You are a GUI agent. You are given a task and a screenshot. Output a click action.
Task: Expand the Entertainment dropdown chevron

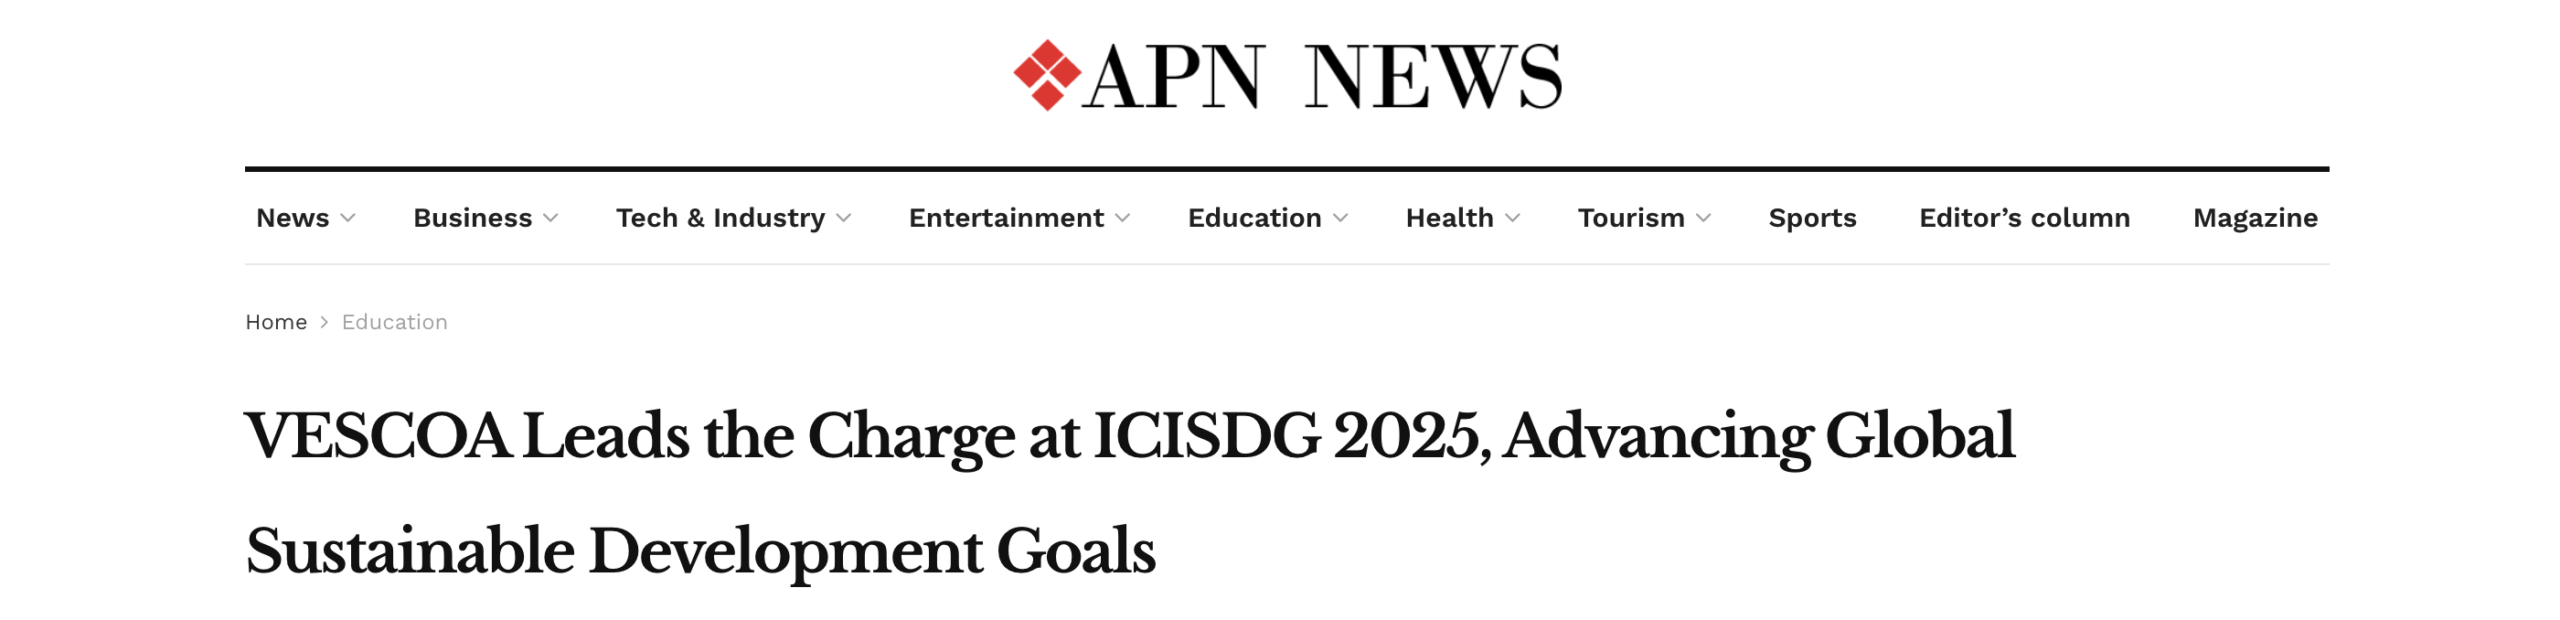click(x=1123, y=218)
